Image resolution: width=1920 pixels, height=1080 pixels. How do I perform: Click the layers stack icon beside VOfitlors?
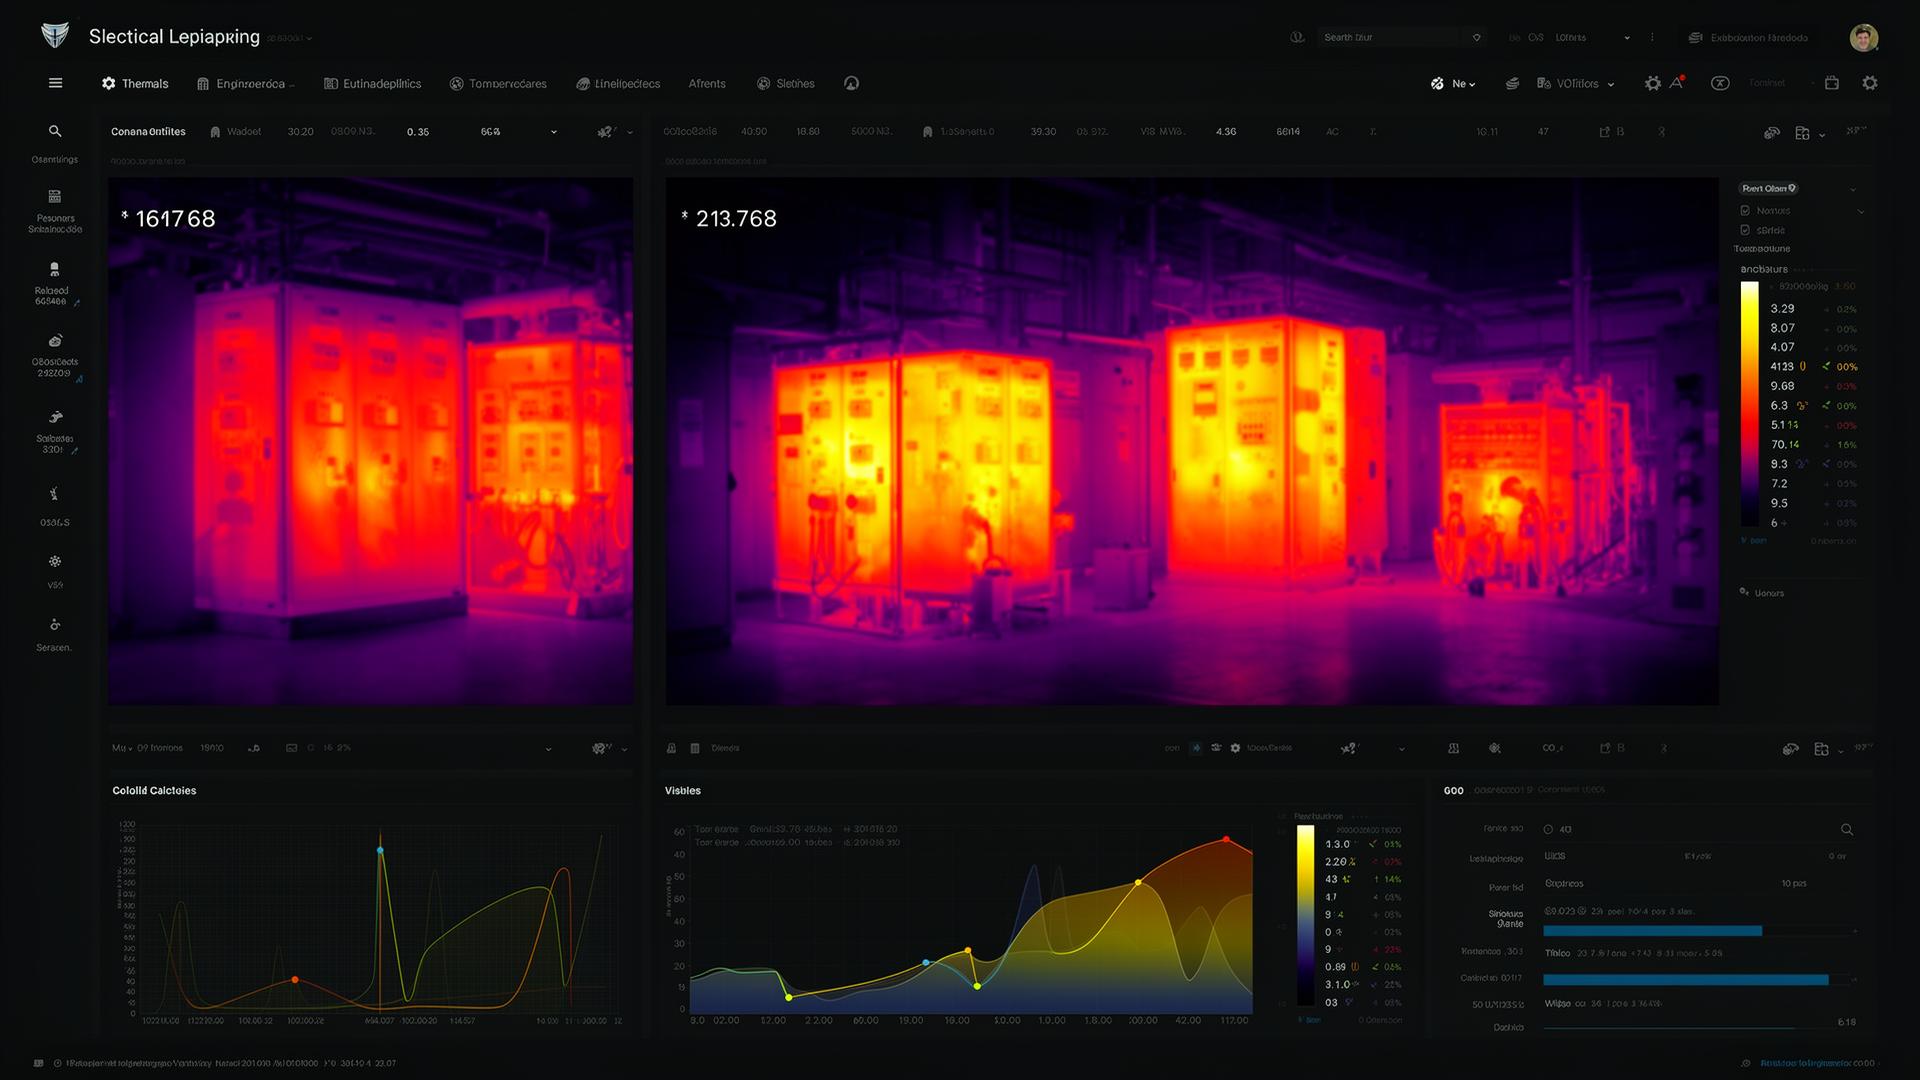(x=1512, y=84)
